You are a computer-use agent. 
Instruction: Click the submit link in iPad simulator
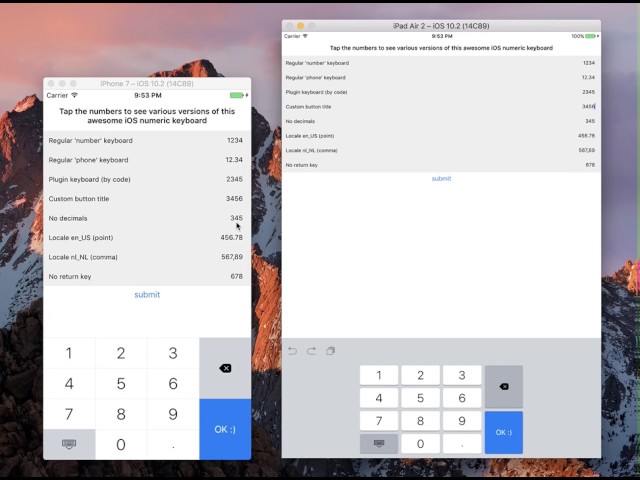point(441,178)
